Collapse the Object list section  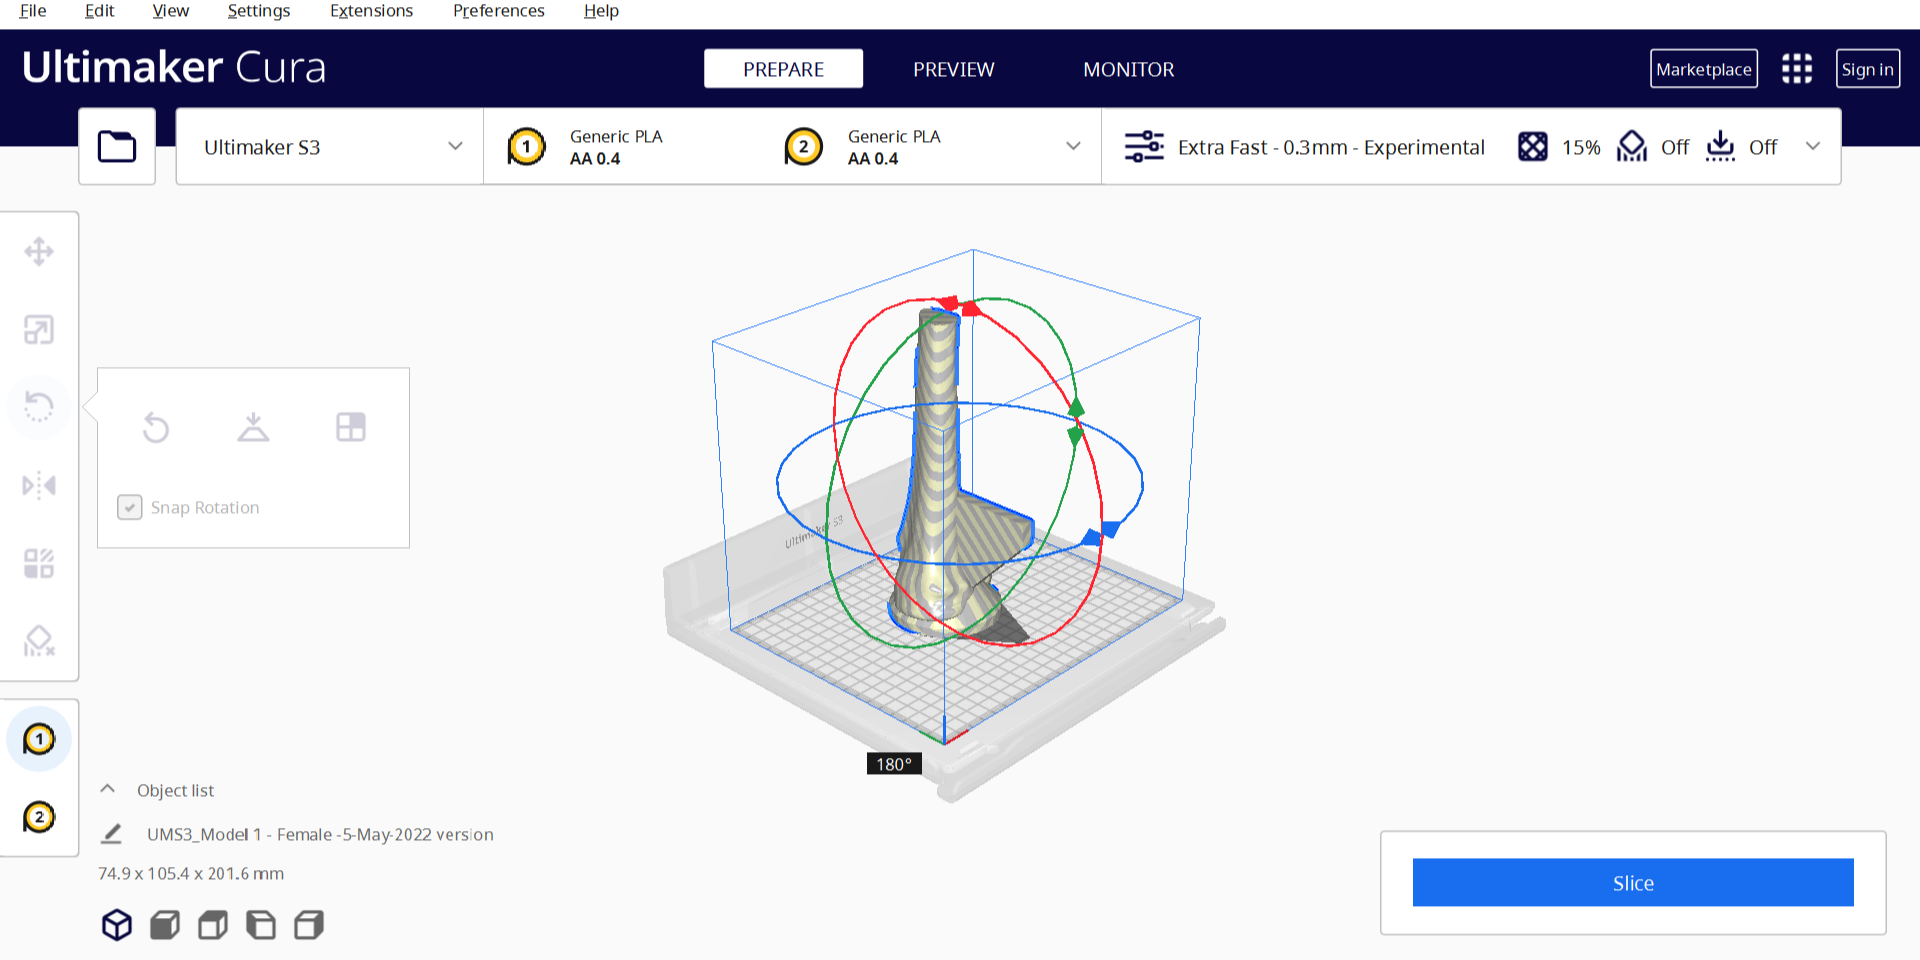coord(108,790)
